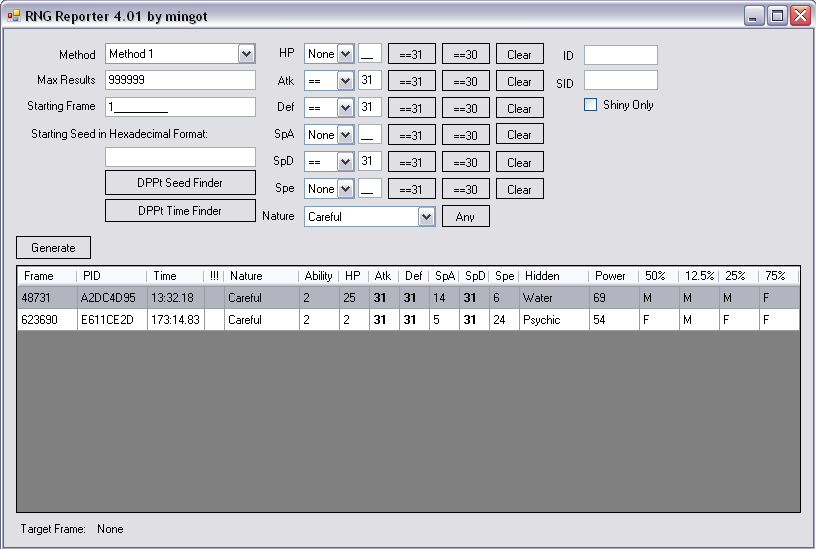Image resolution: width=816 pixels, height=549 pixels.
Task: Click the Hidden power cell Water
Action: [554, 298]
